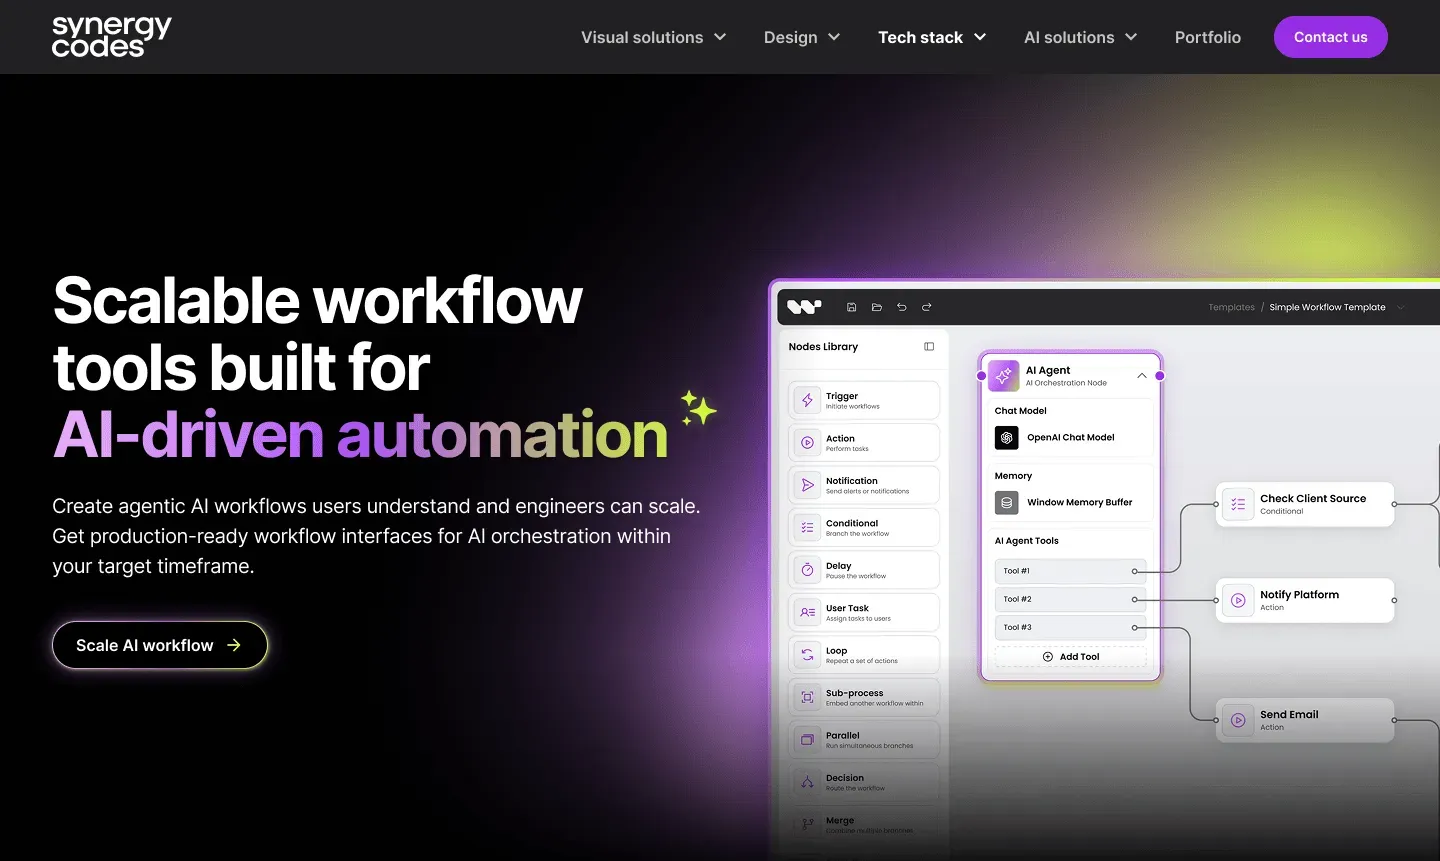Open the Visual solutions dropdown menu
Image resolution: width=1440 pixels, height=861 pixels.
click(654, 37)
